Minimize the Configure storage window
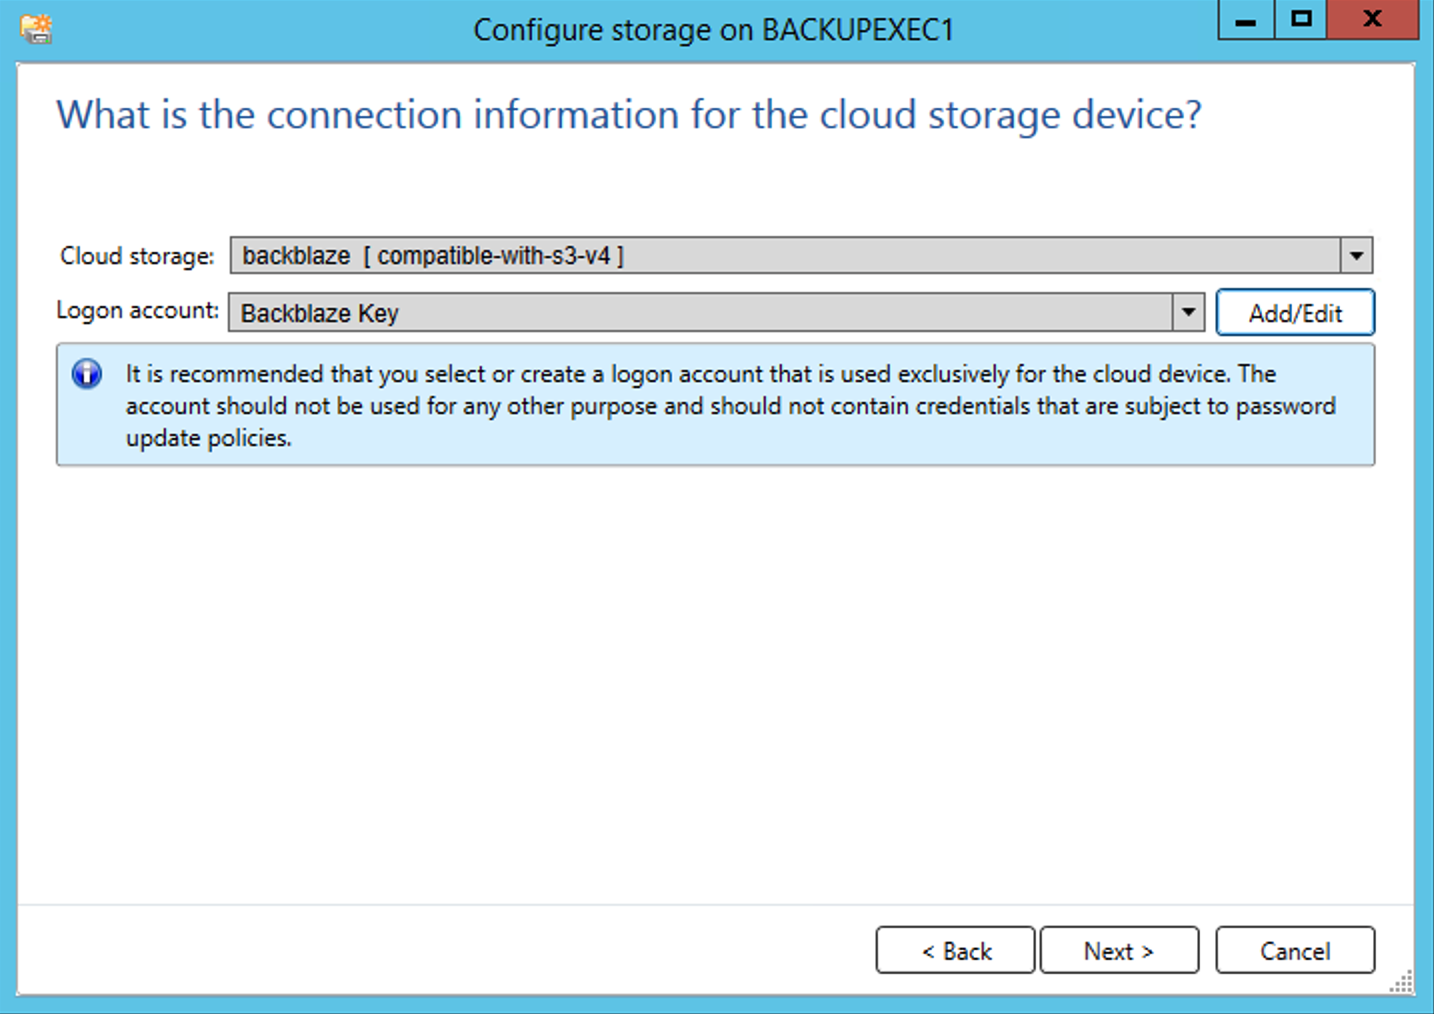The height and width of the screenshot is (1014, 1434). 1245,20
